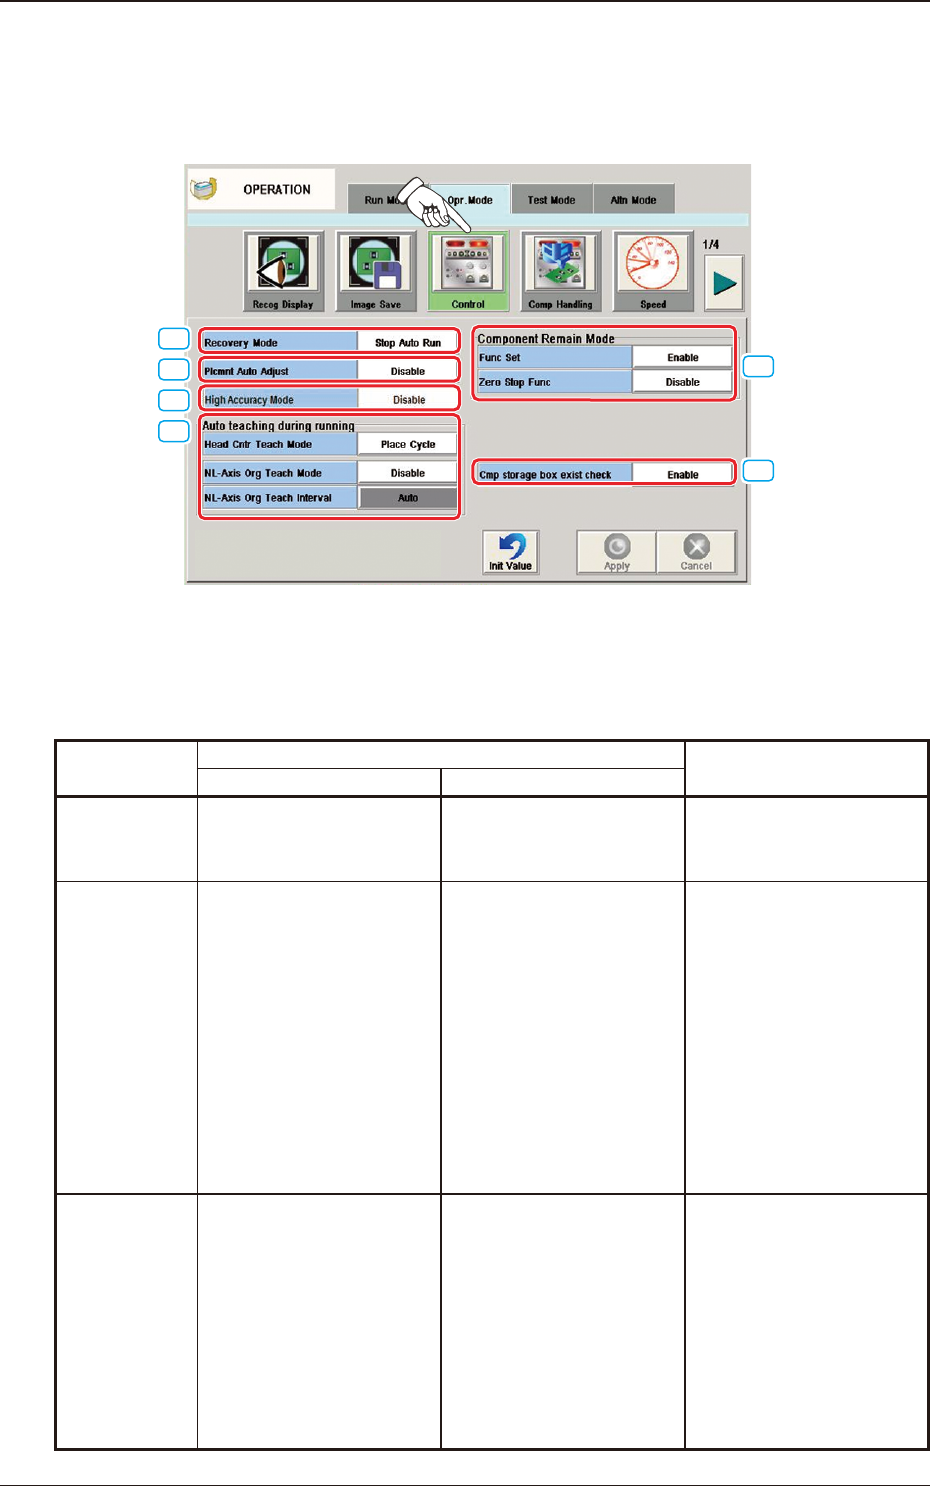The image size is (930, 1486).
Task: Switch to the Run Mode tab
Action: click(388, 198)
